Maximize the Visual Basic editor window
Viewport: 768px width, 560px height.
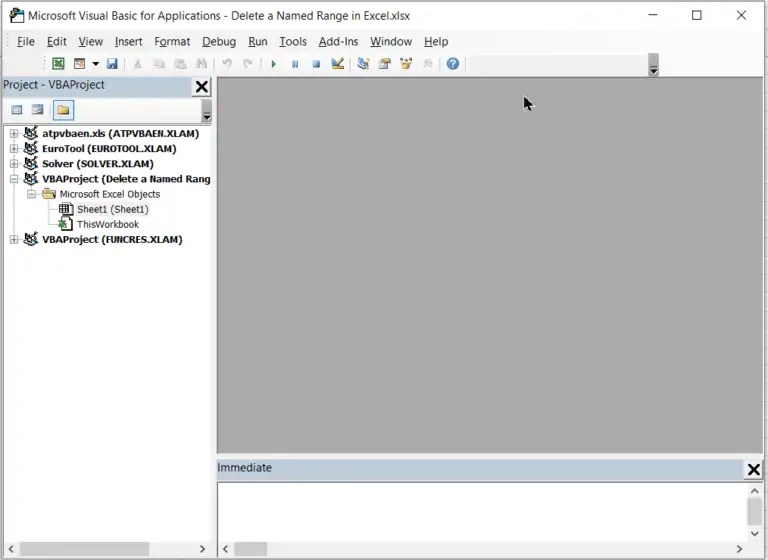(696, 16)
